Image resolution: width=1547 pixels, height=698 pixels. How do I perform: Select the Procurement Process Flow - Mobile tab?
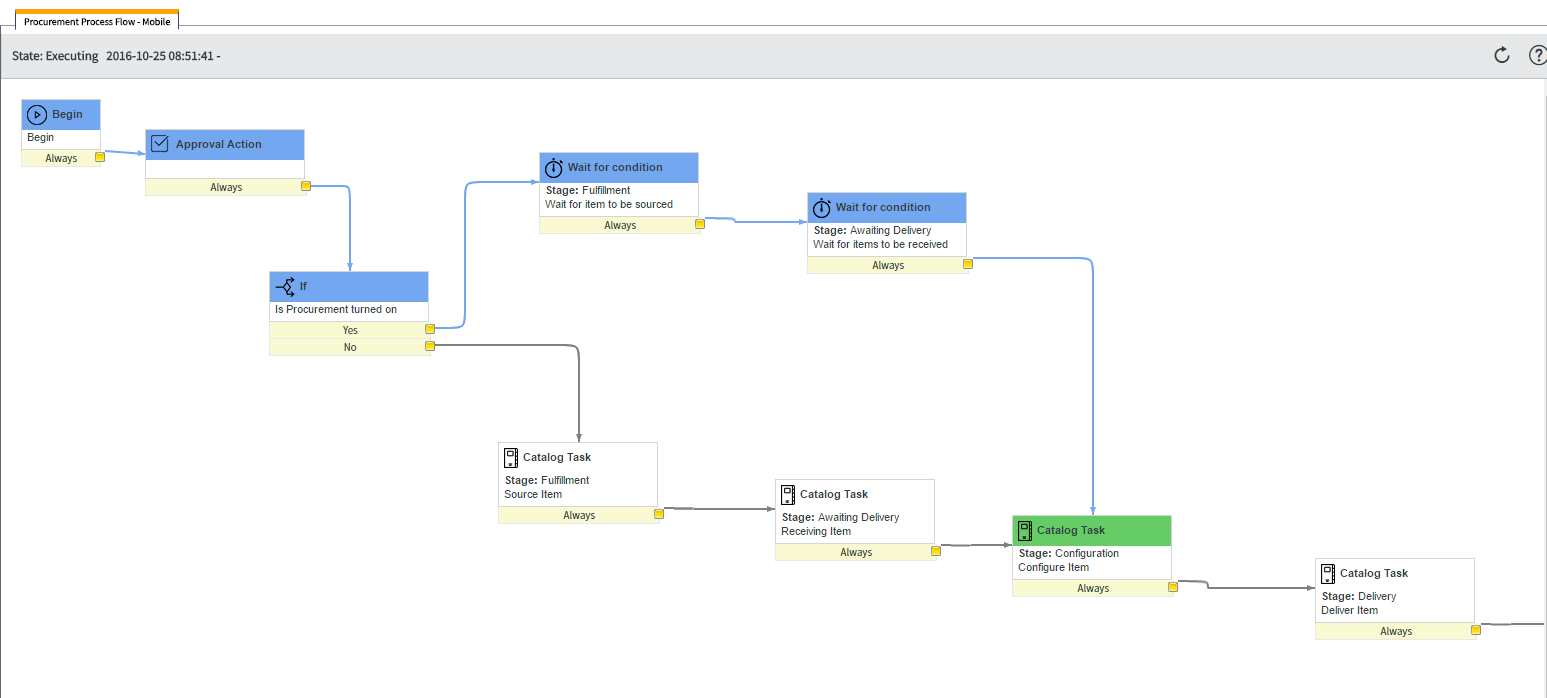point(97,21)
